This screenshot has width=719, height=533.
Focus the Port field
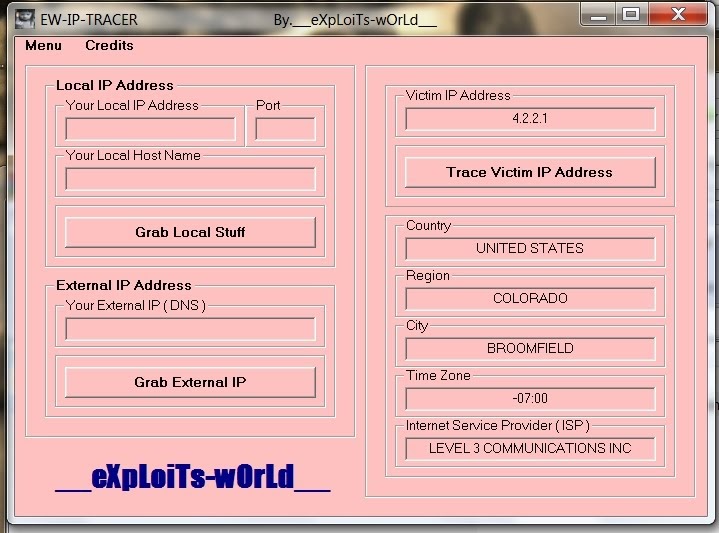click(x=285, y=129)
